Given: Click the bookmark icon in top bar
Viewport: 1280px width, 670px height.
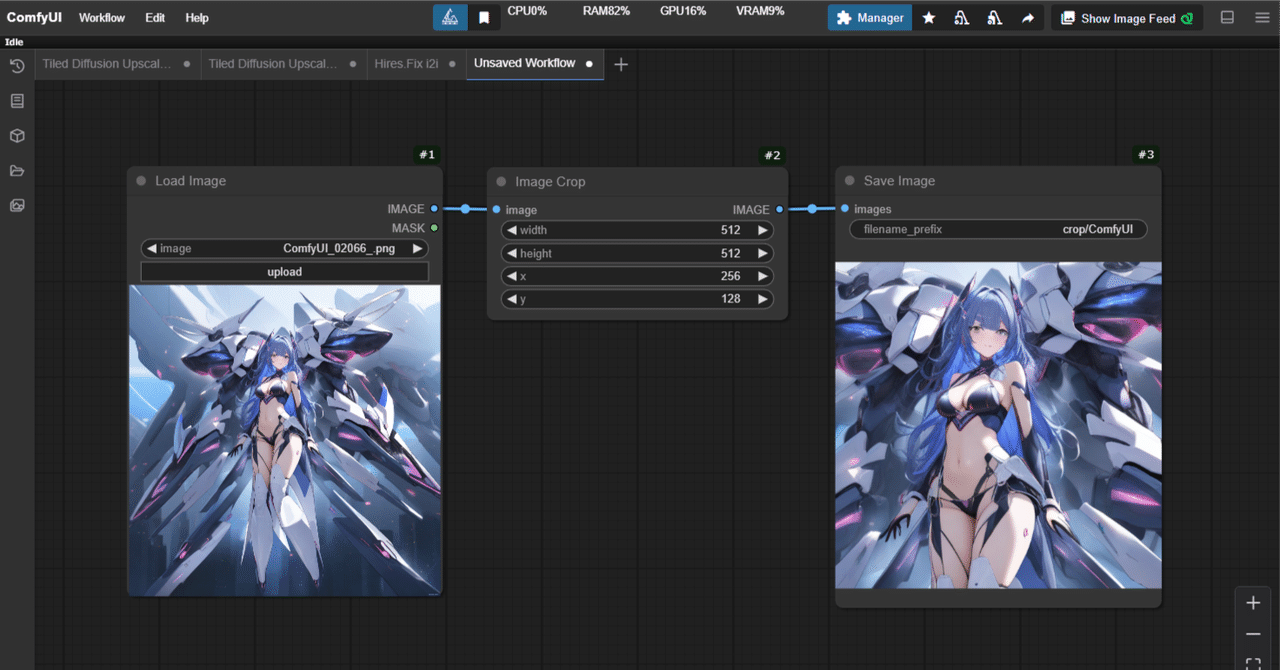Looking at the screenshot, I should 484,17.
